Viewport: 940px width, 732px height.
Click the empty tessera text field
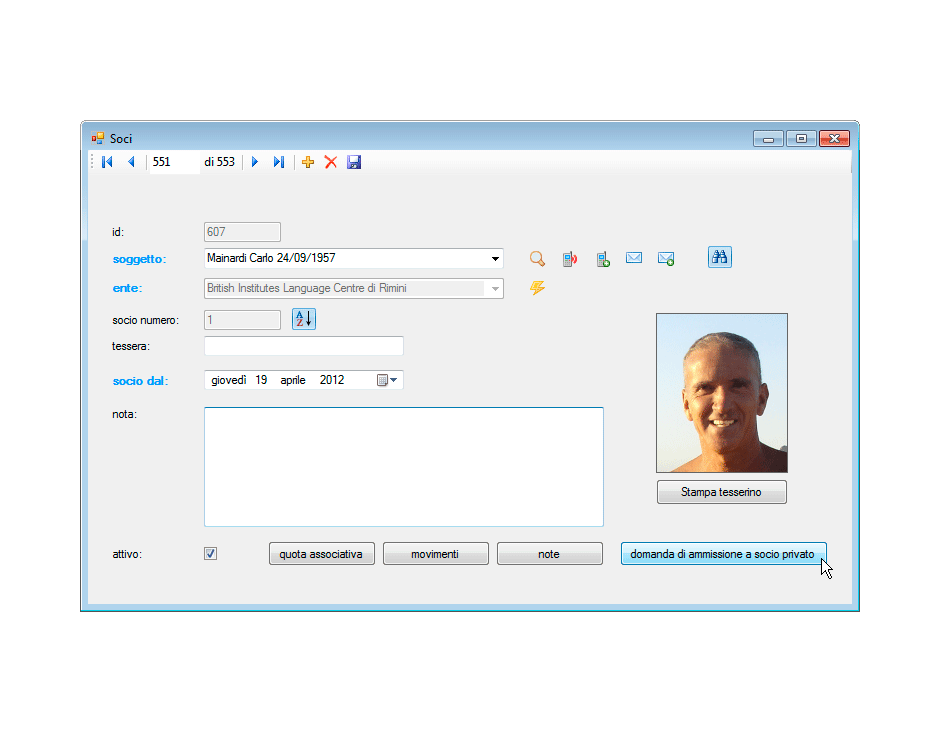[x=304, y=346]
